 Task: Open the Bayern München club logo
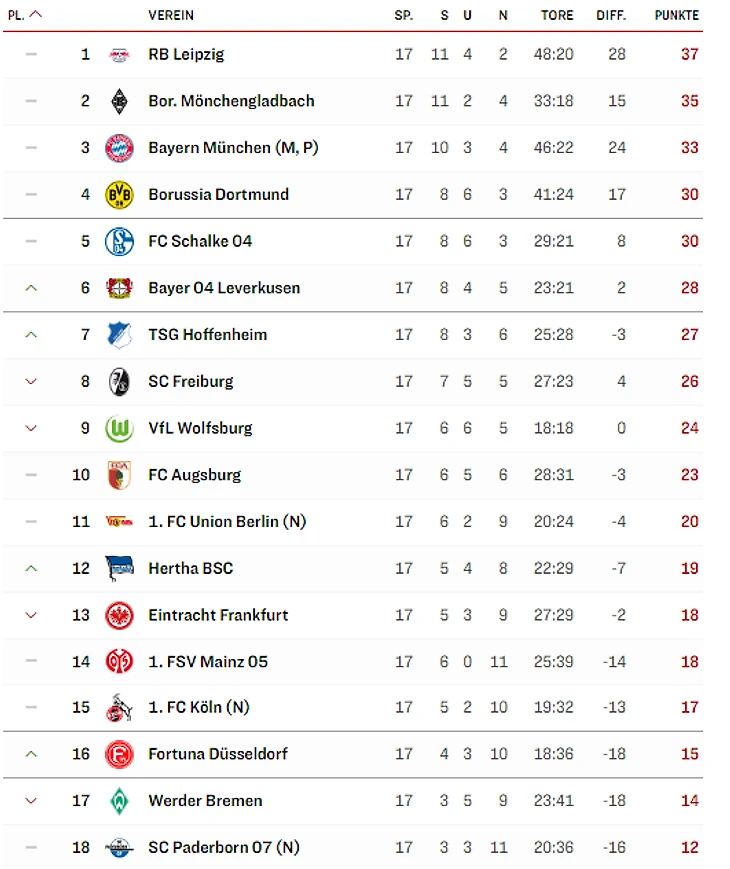(x=119, y=148)
